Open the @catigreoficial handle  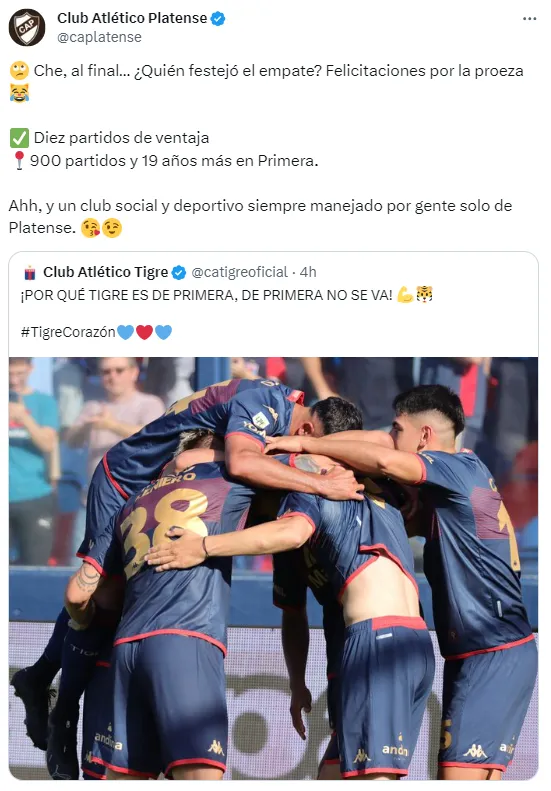click(x=239, y=272)
